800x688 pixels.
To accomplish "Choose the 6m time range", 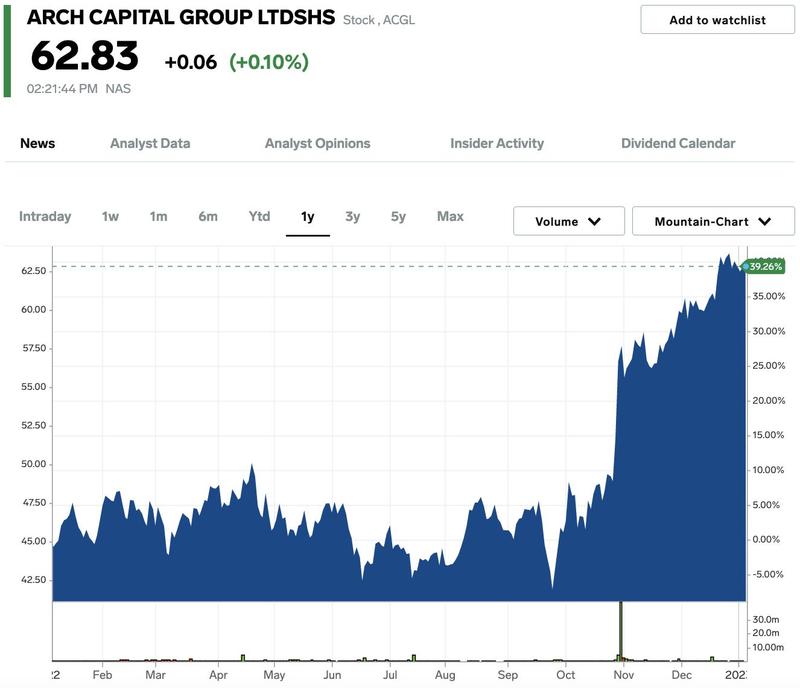I will (208, 216).
